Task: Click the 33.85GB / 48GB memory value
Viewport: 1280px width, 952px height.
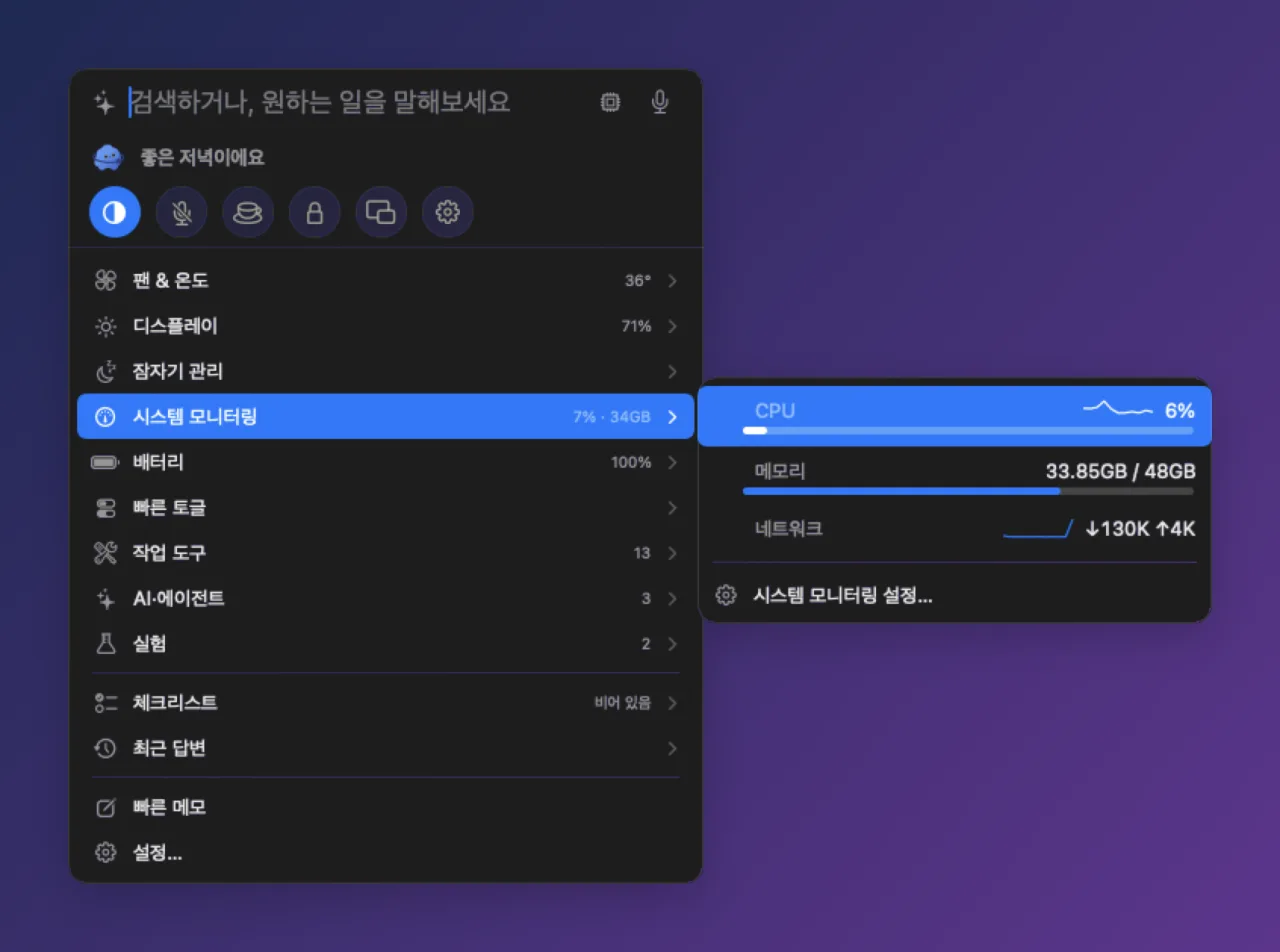Action: (1120, 471)
